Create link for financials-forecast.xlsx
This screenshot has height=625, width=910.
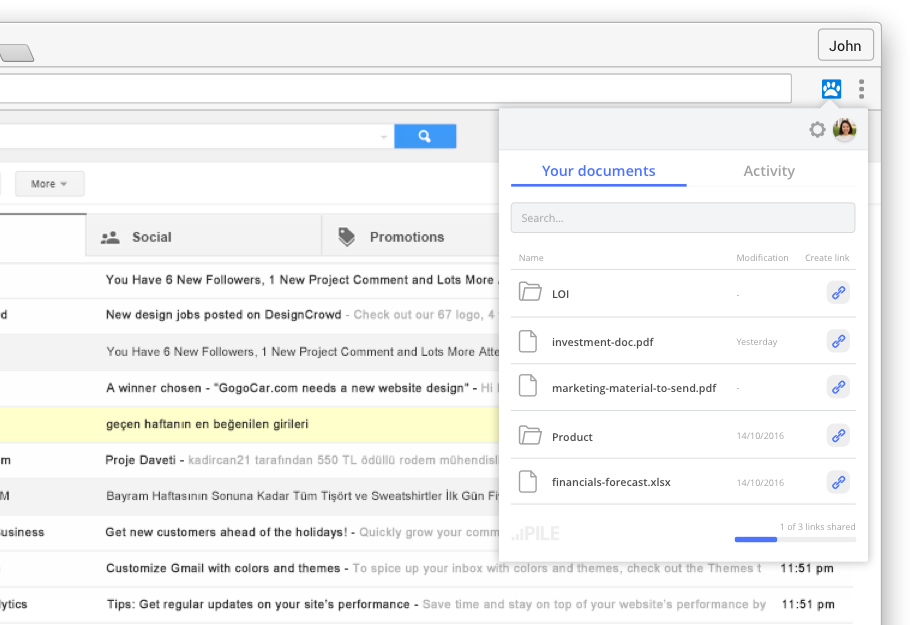[838, 482]
